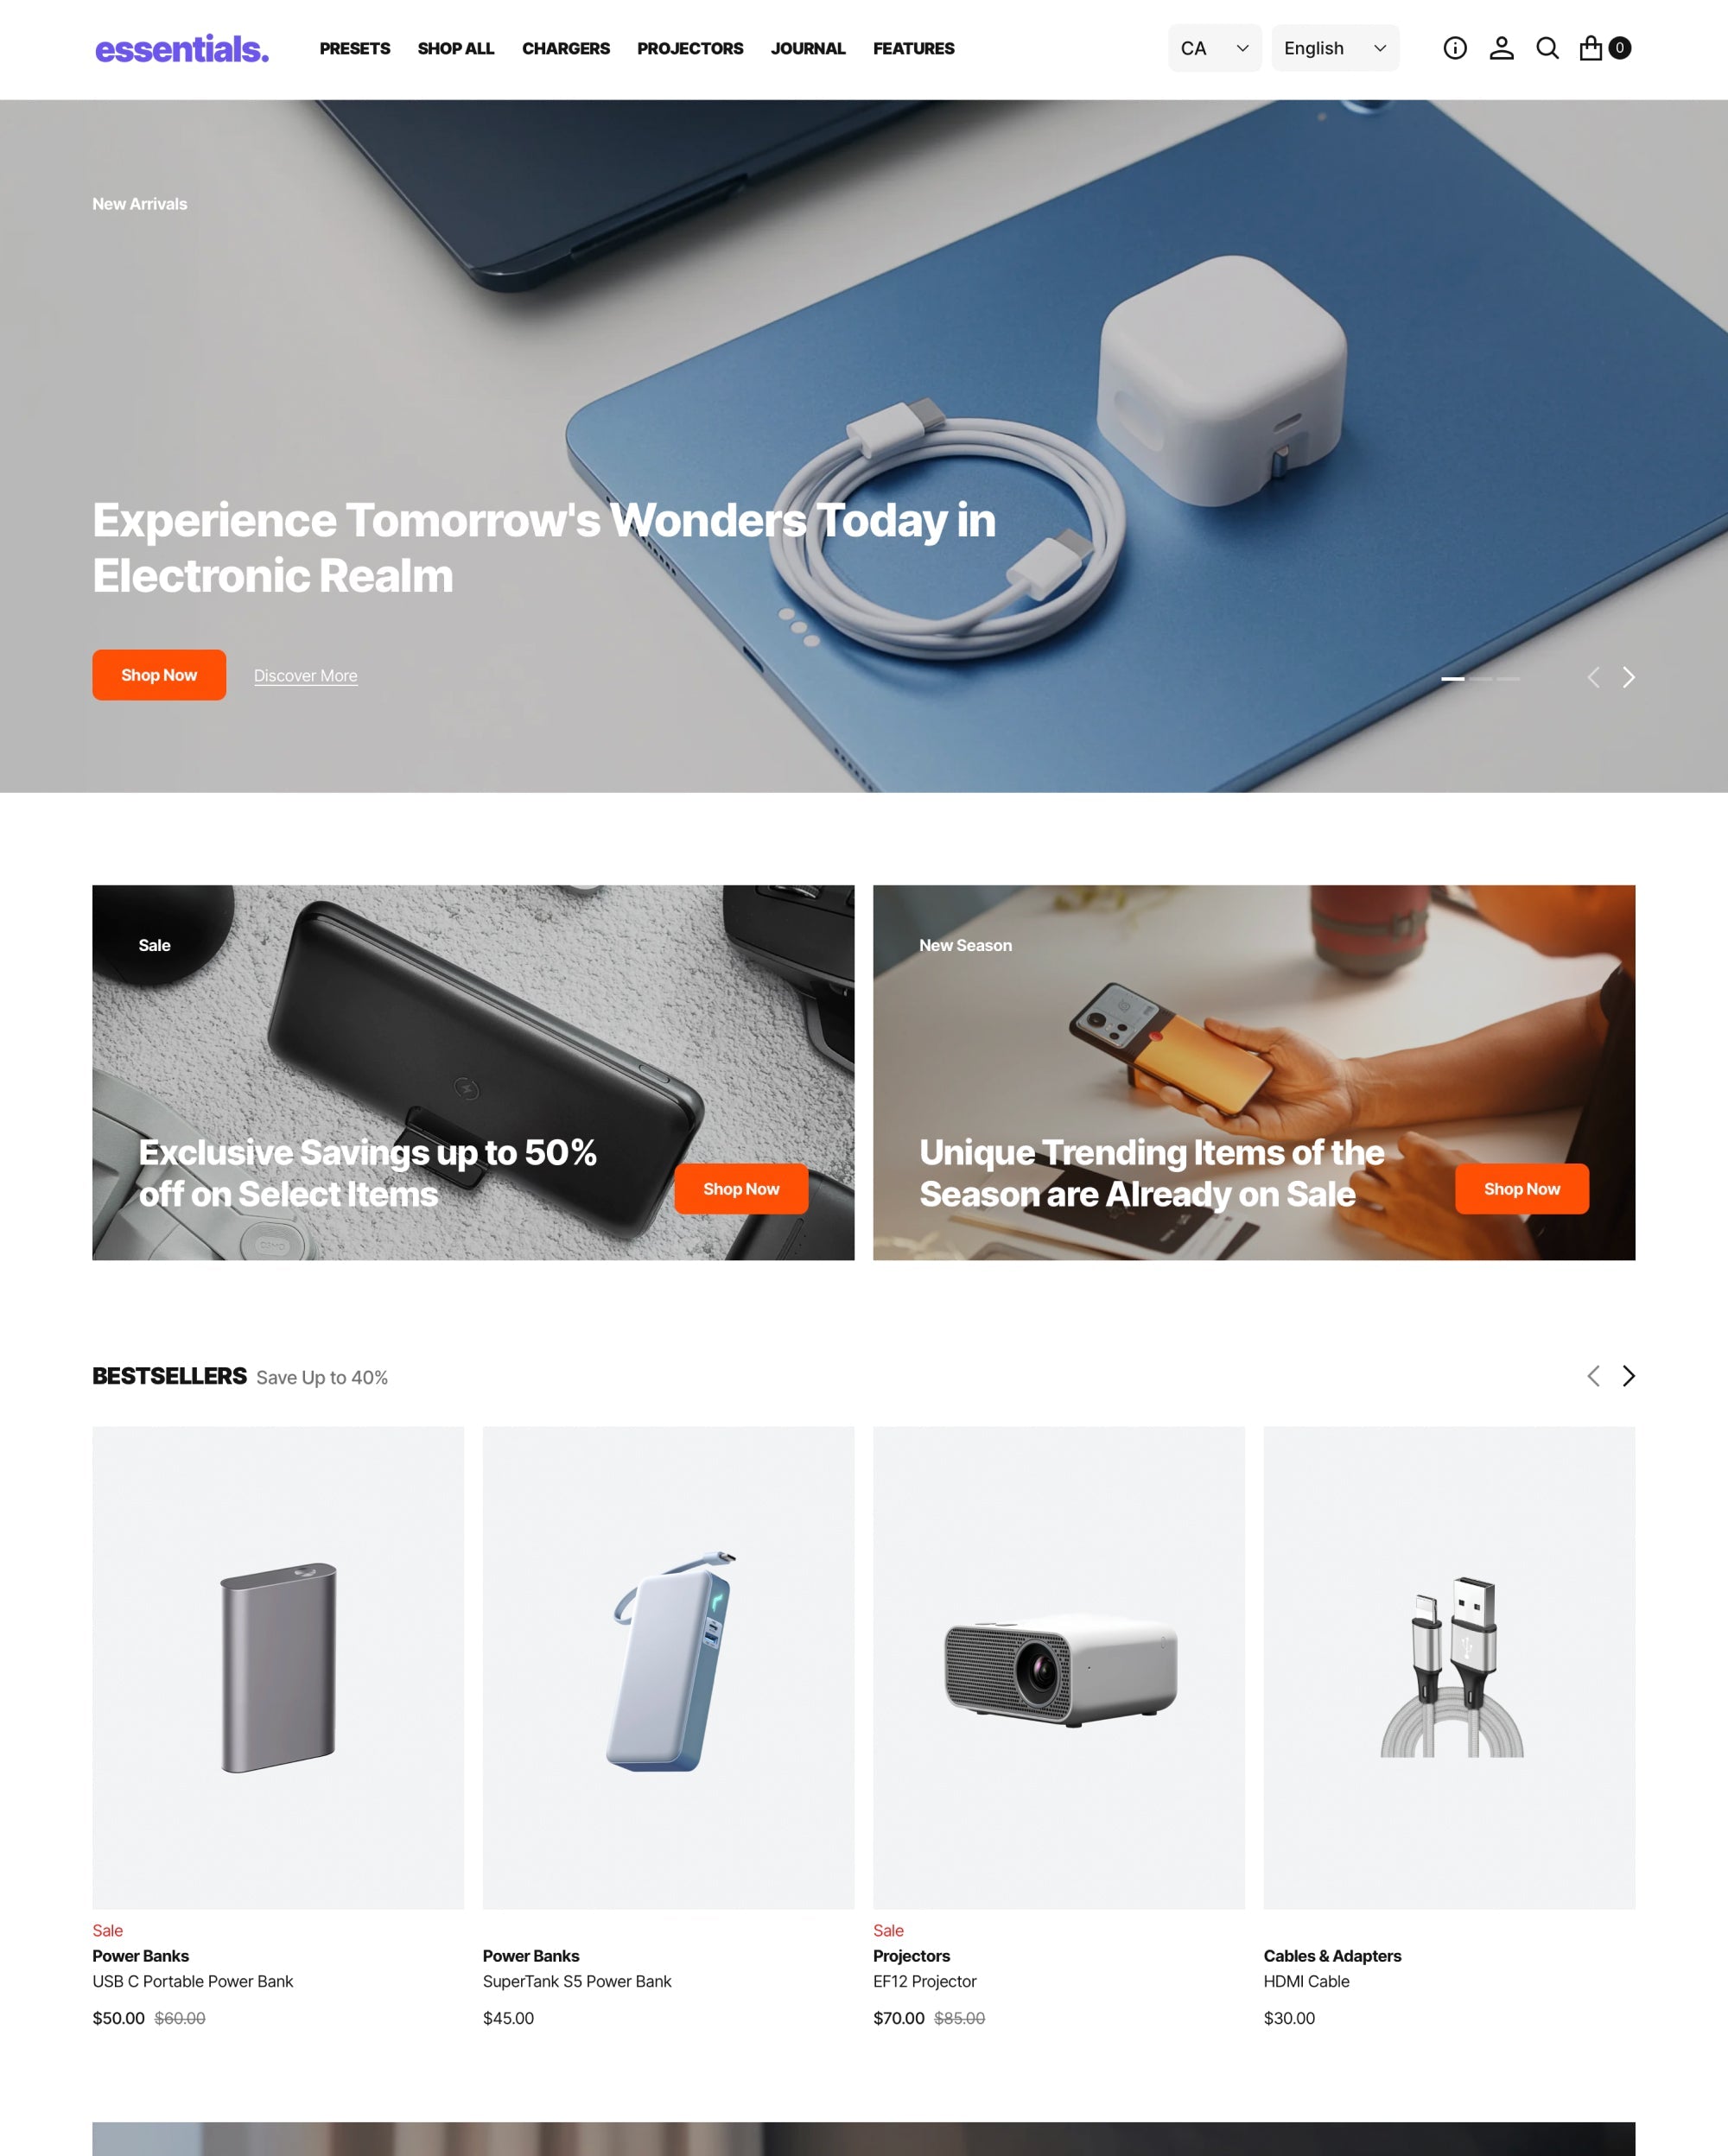The height and width of the screenshot is (2156, 1728).
Task: Click the user account icon
Action: 1499,48
